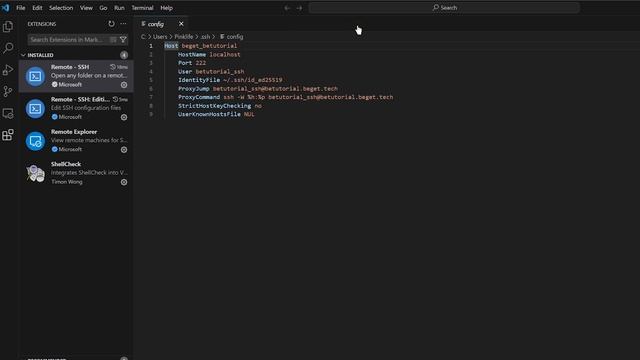Manage Remote - SSH: Editing extension gear

click(x=124, y=117)
